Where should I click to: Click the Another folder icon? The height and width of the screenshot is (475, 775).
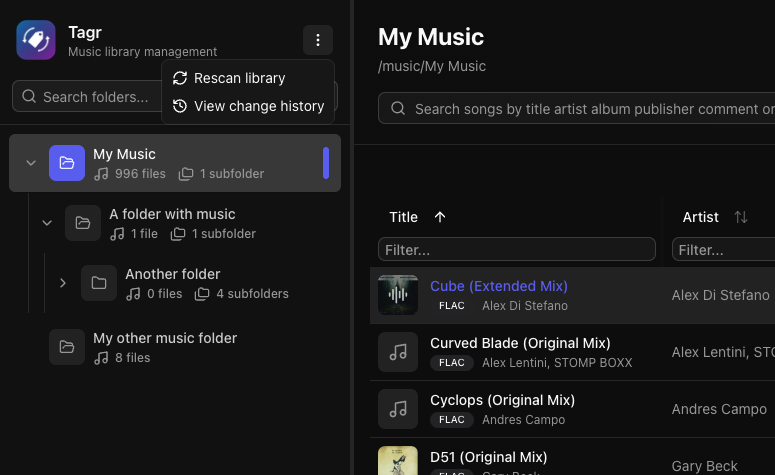point(99,283)
